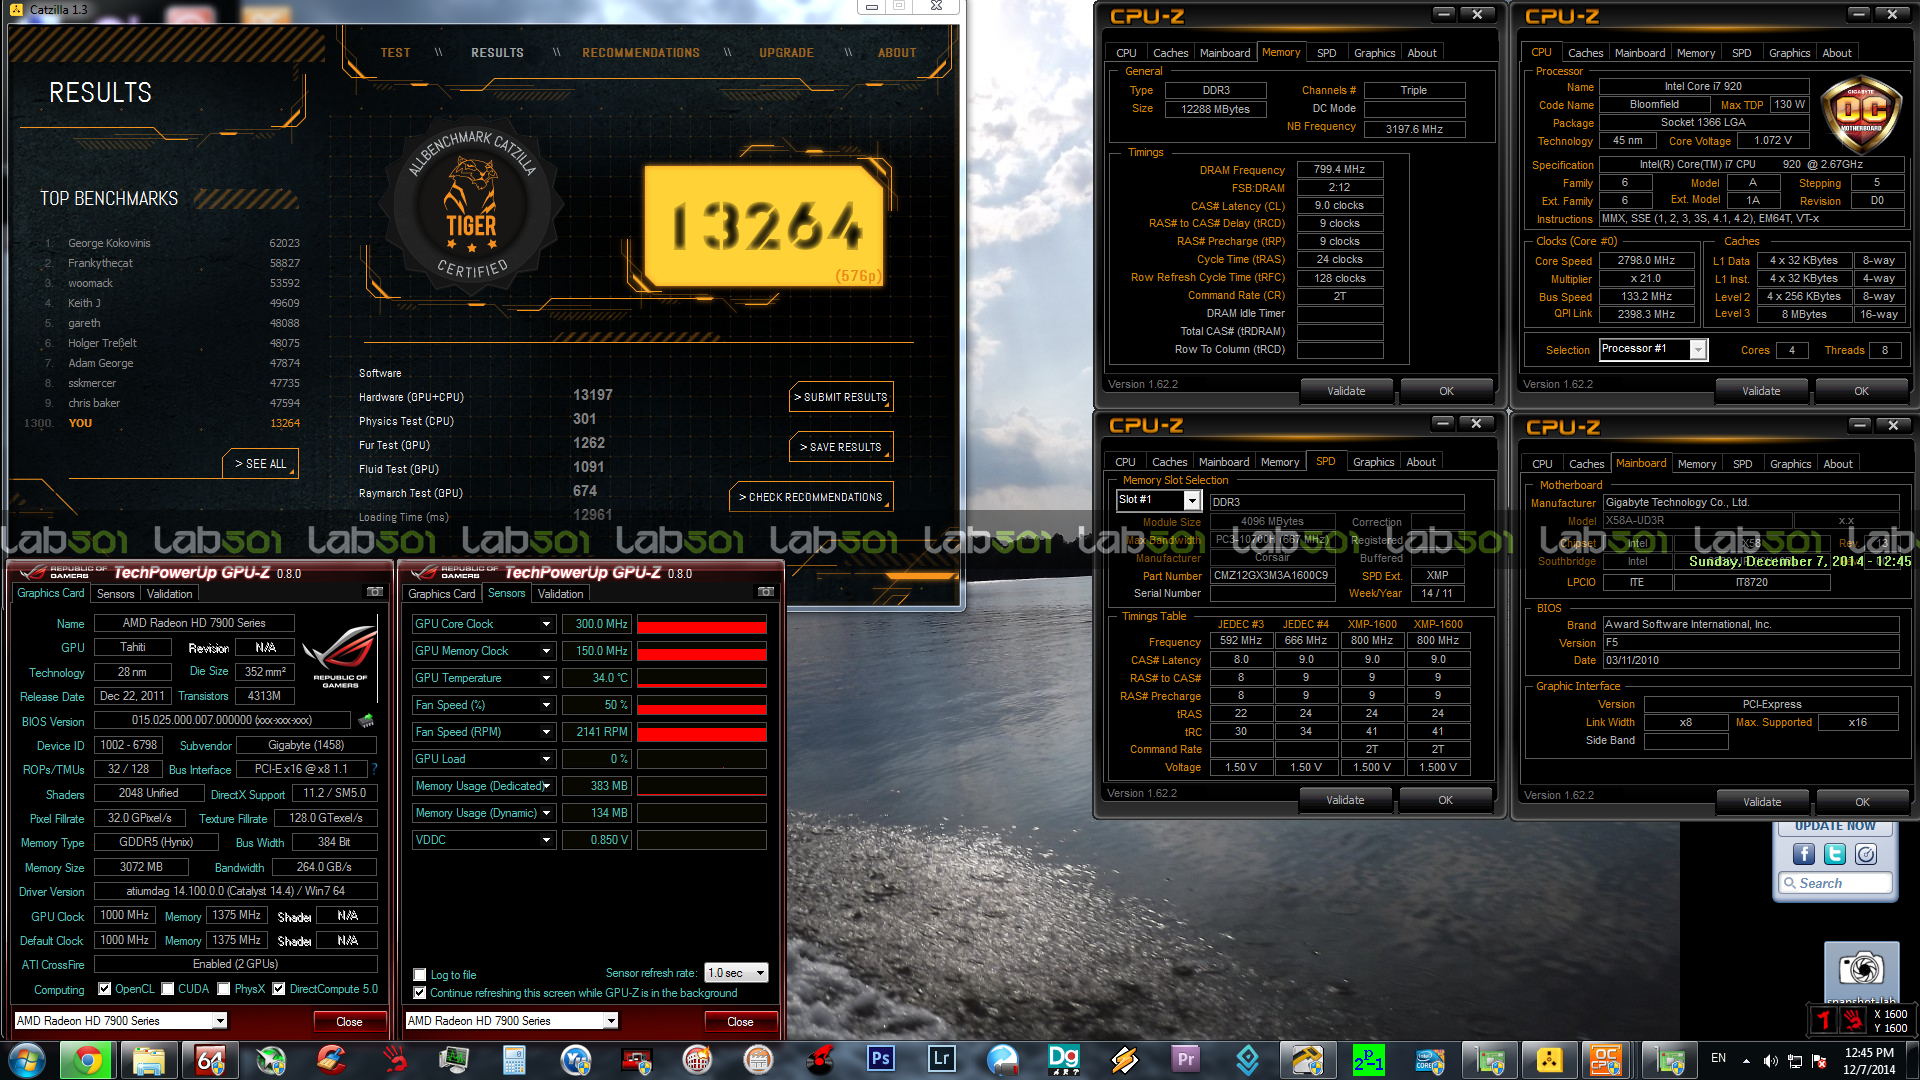Open Caches tab in CPU-Z Memory window

pyautogui.click(x=1170, y=53)
